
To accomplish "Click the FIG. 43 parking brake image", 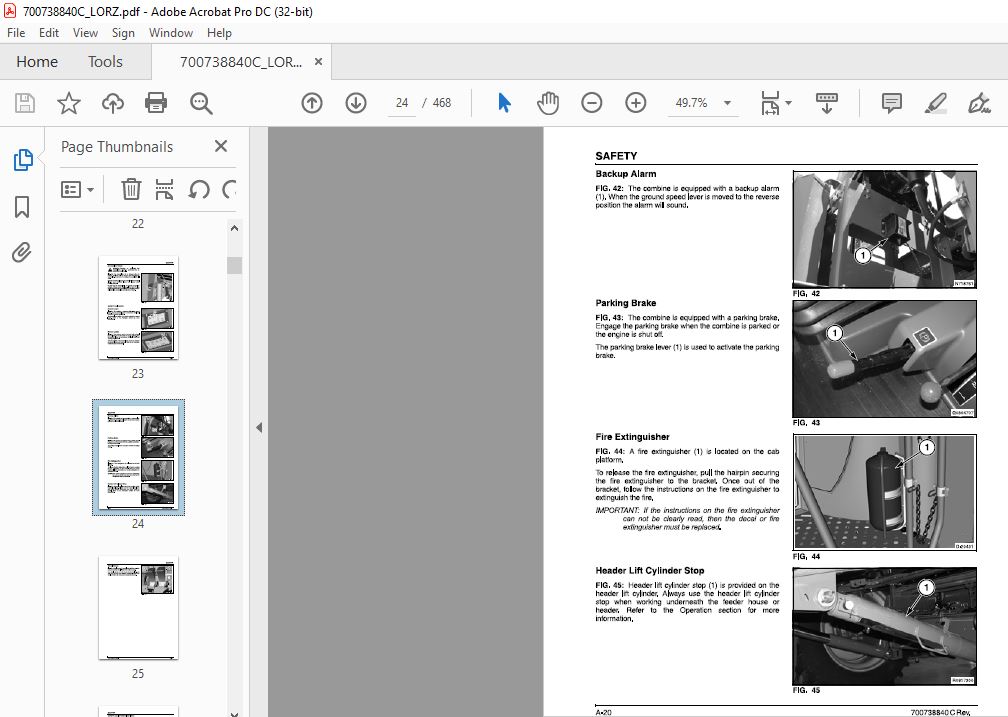I will (885, 359).
